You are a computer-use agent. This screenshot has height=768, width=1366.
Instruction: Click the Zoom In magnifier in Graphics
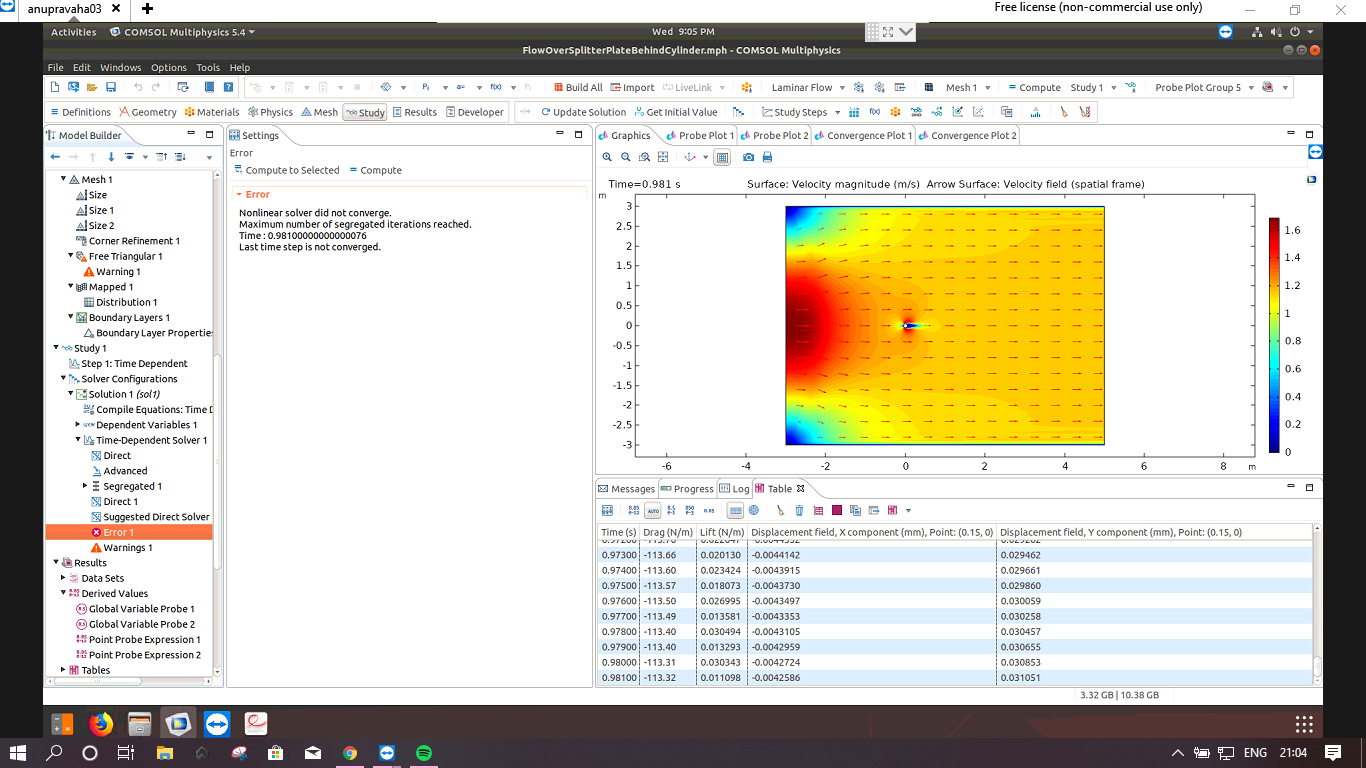pos(607,157)
